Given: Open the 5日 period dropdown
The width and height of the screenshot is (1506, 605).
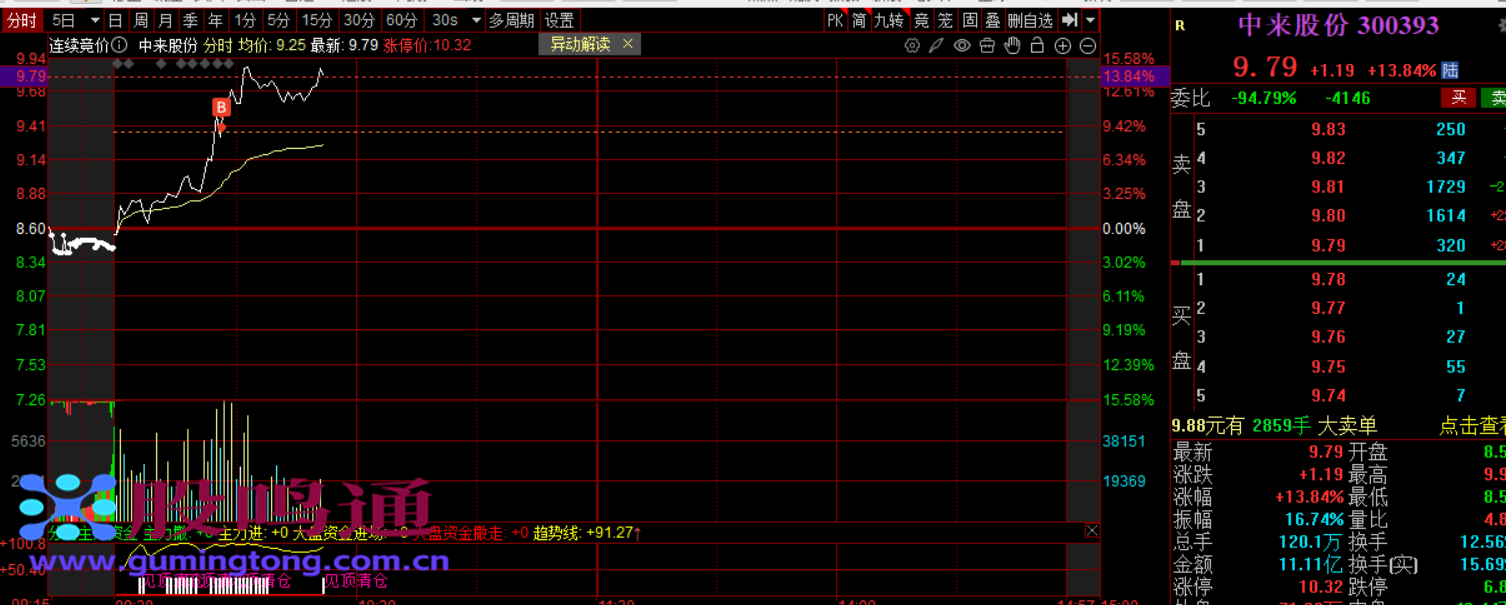Looking at the screenshot, I should (94, 20).
